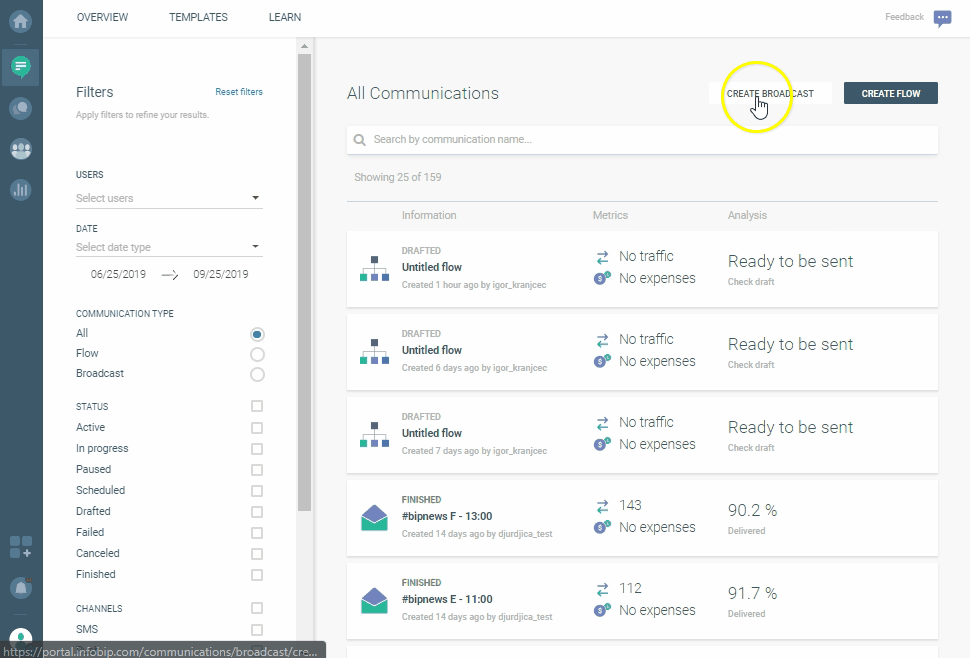Click the Feedback speech bubble icon
Viewport: 970px width, 658px height.
[x=942, y=18]
